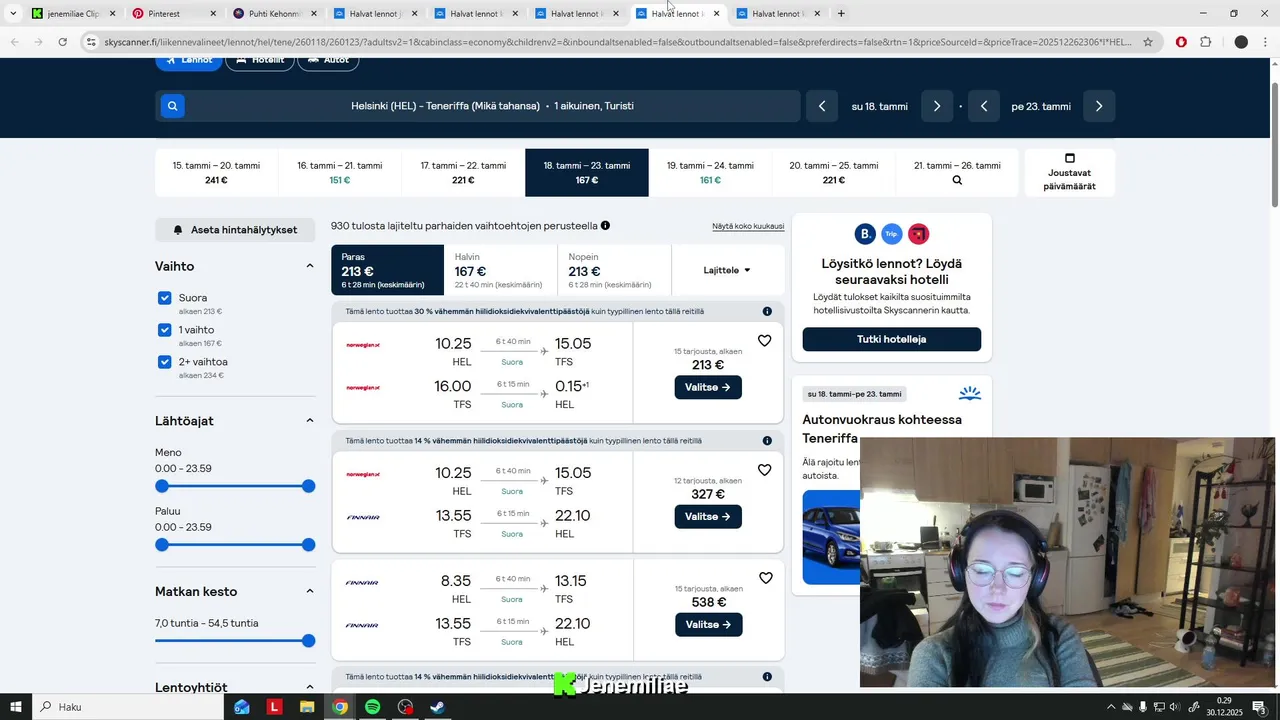Open the Lajittele sort dropdown
This screenshot has width=1280, height=720.
coord(727,270)
